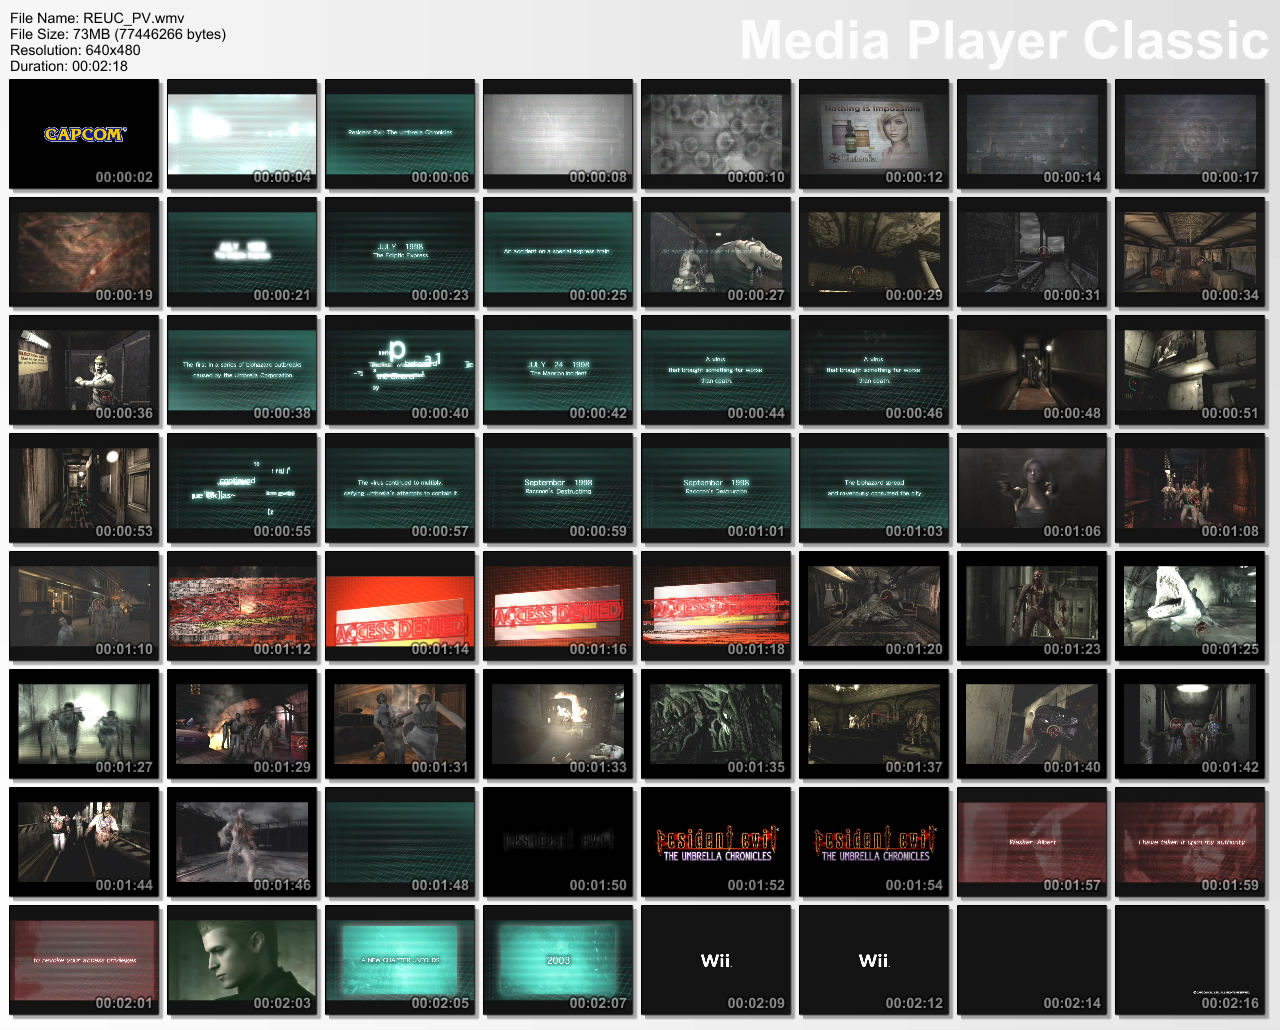Image resolution: width=1280 pixels, height=1030 pixels.
Task: Click the shark frame at 00:01:25
Action: point(1190,606)
